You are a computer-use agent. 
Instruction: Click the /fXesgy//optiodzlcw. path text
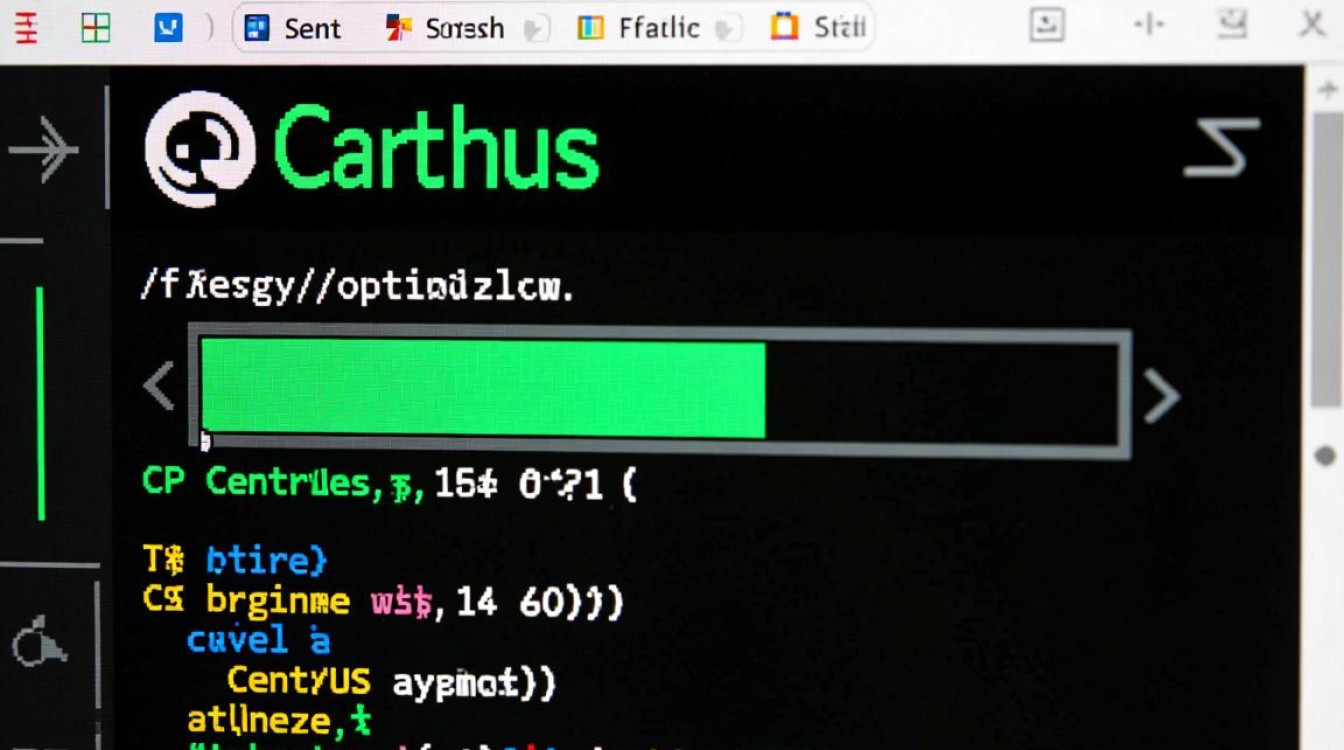click(x=357, y=286)
